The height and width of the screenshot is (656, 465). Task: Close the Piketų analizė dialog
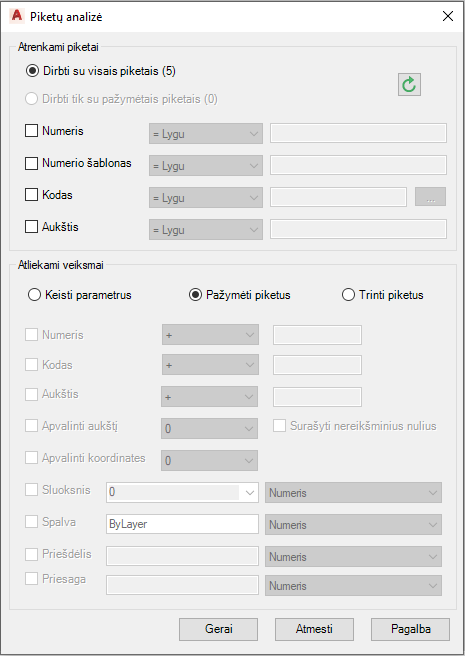448,16
